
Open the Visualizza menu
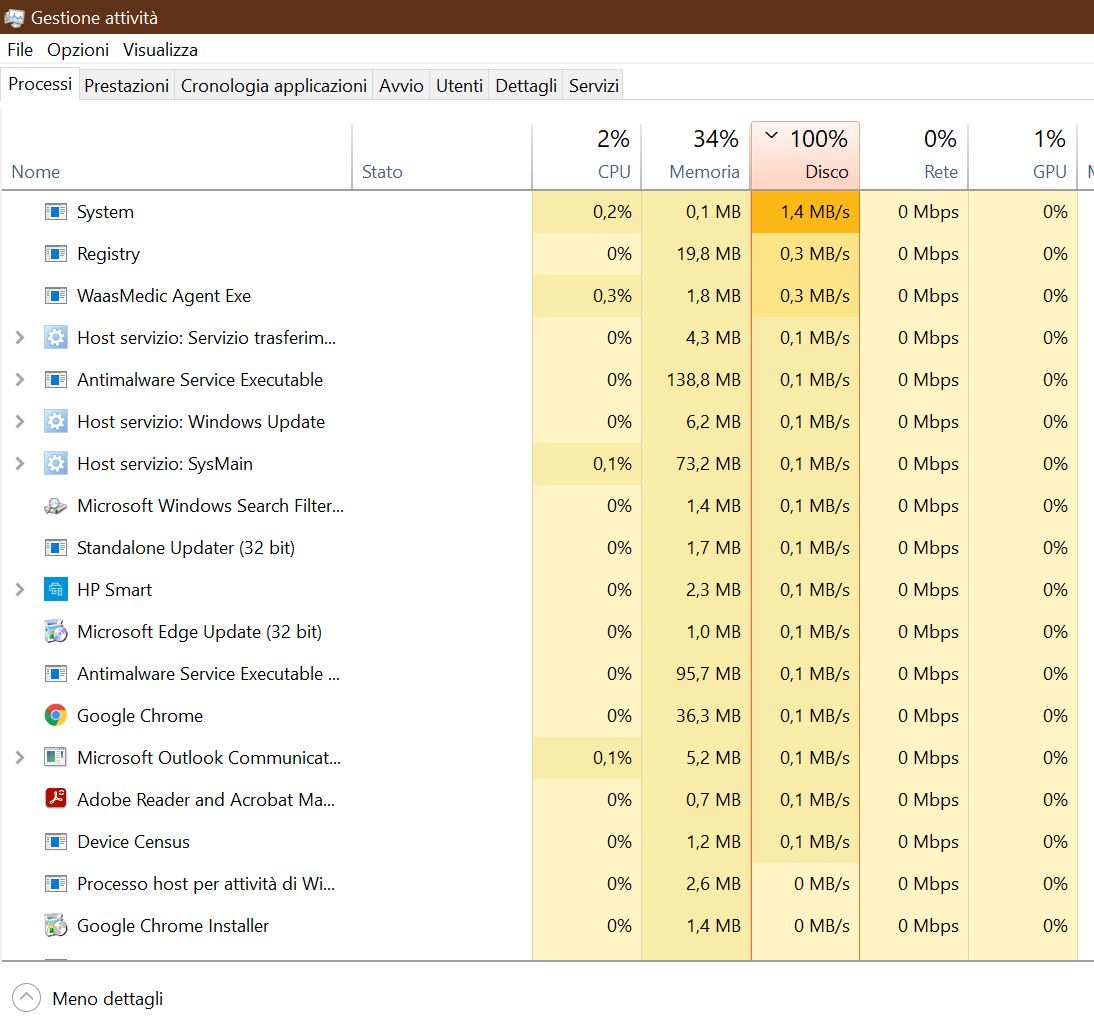[160, 50]
